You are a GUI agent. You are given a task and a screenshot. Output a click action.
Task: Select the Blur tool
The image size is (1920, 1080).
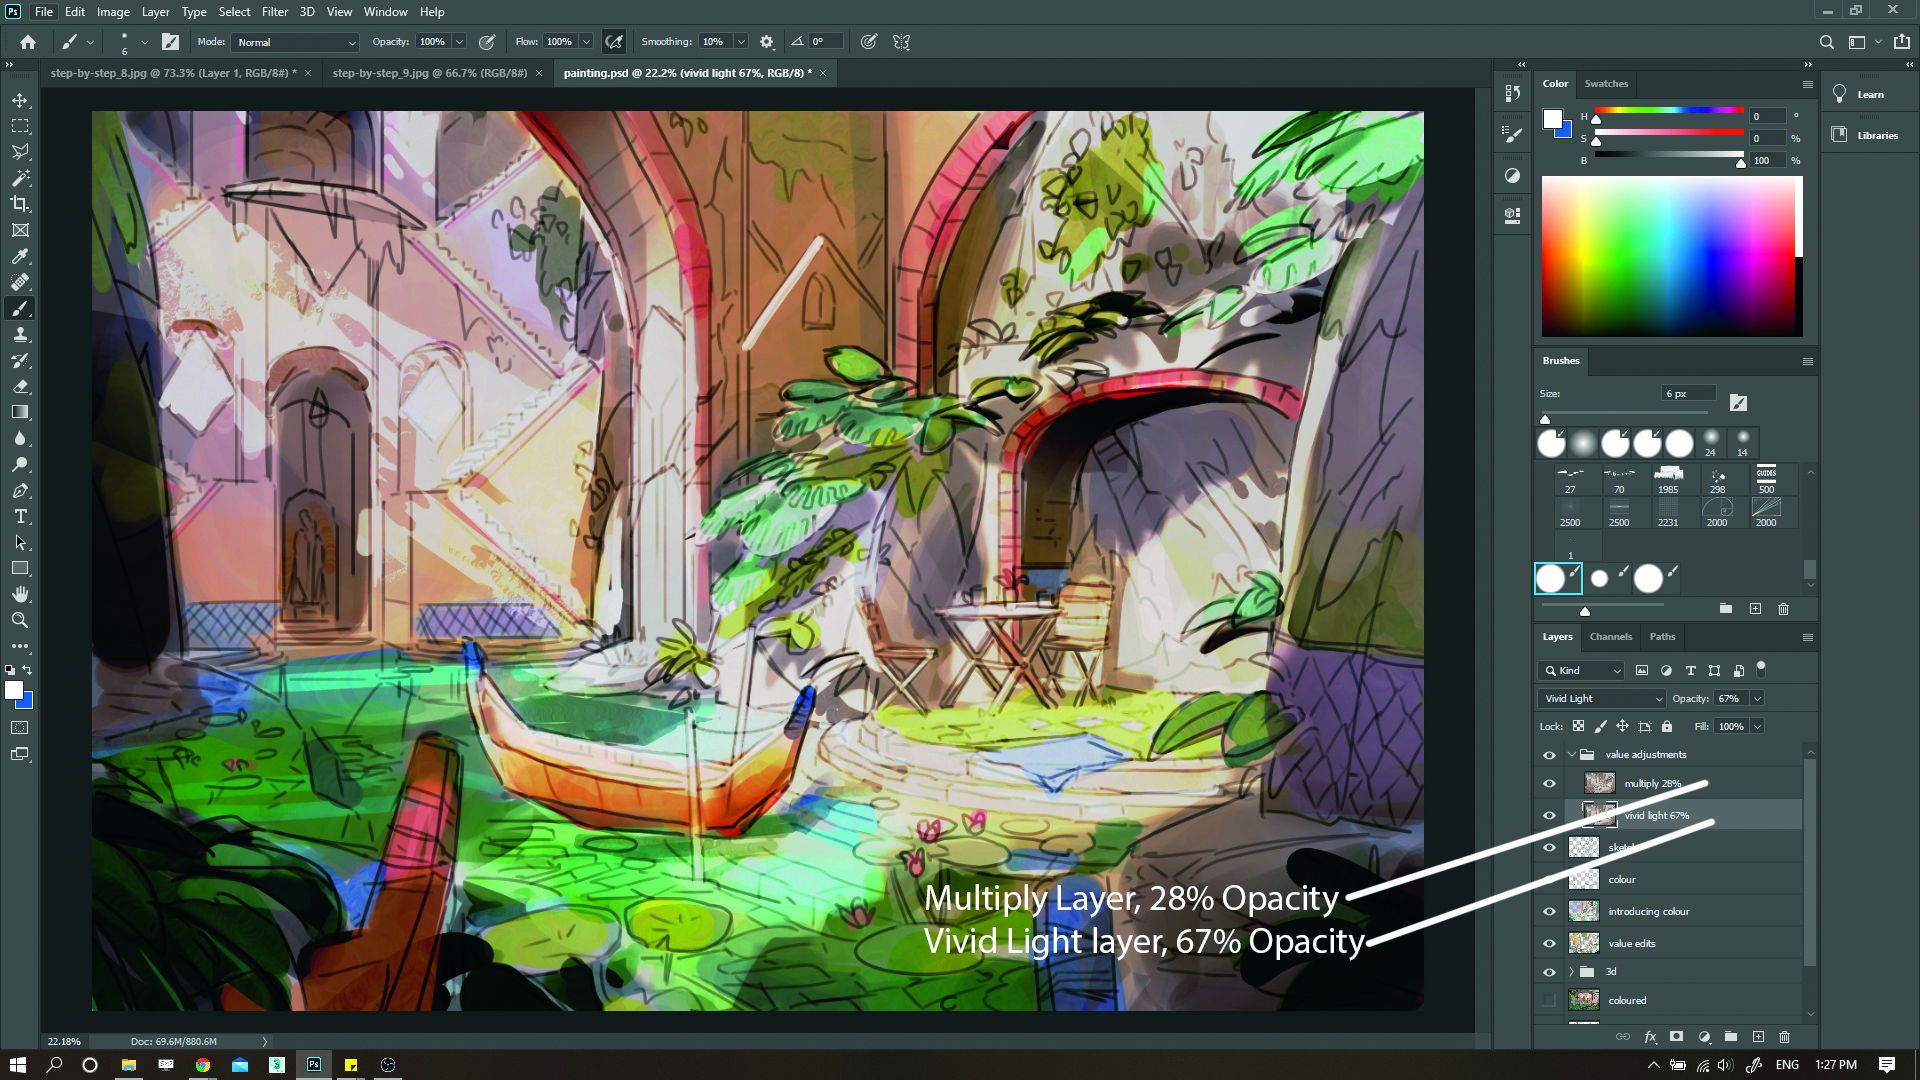click(x=20, y=438)
